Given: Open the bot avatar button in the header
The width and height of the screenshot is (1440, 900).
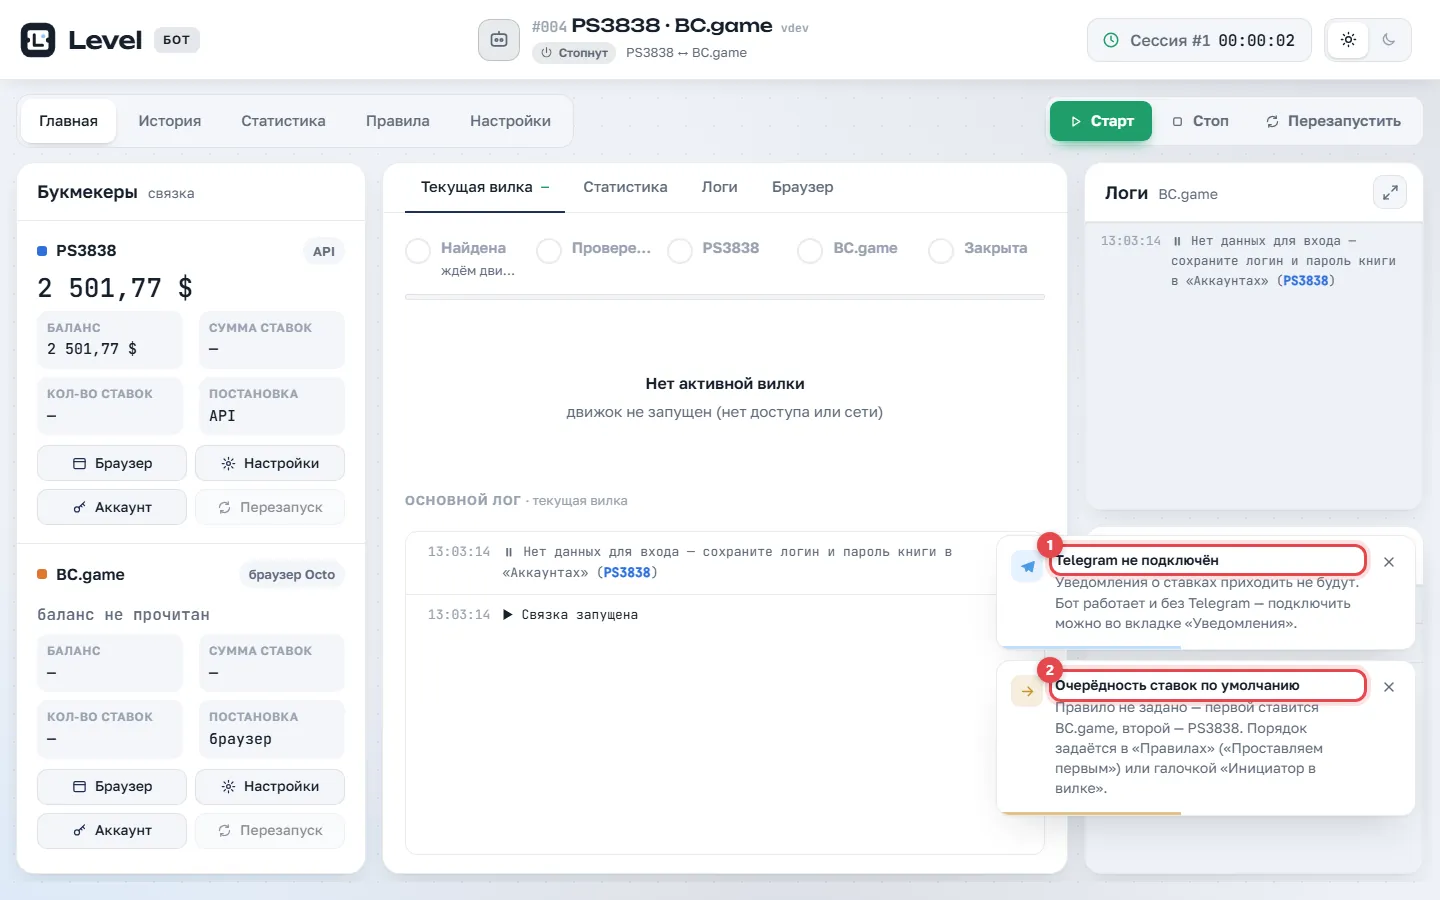Looking at the screenshot, I should [x=499, y=40].
